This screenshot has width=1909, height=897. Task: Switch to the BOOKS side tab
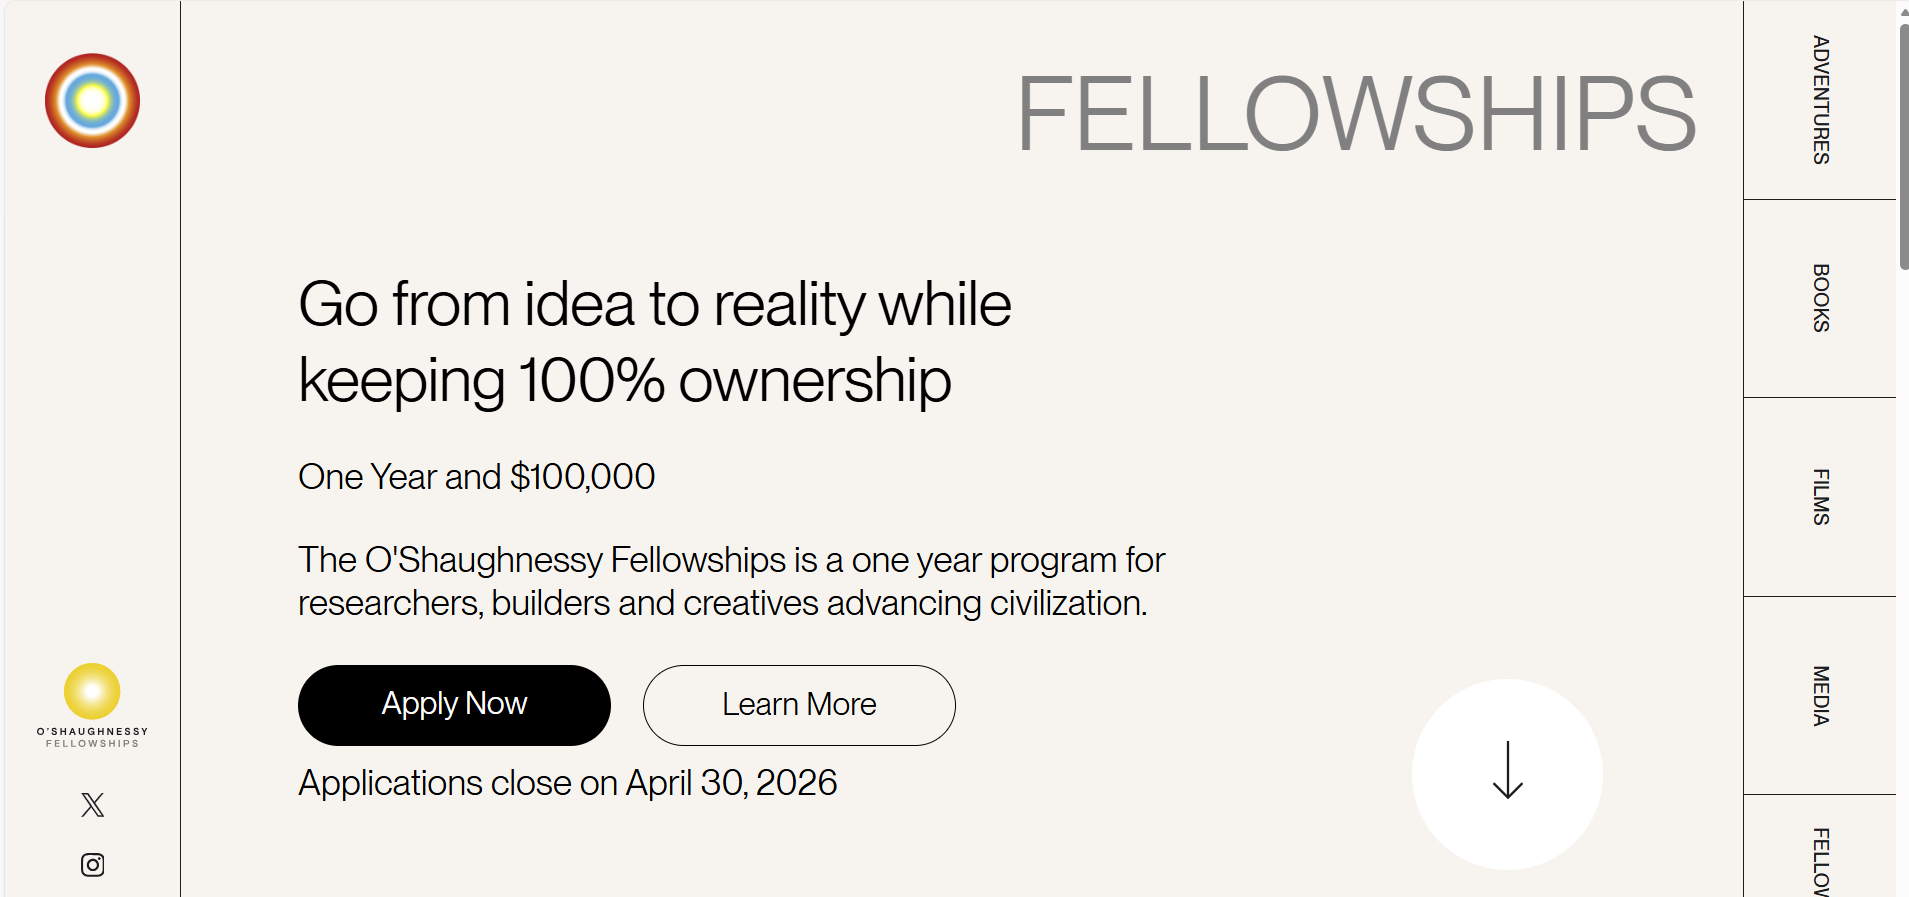1820,298
